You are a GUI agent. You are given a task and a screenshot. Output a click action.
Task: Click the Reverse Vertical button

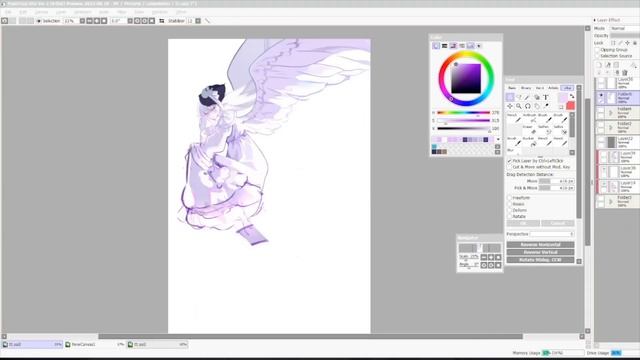pos(540,252)
